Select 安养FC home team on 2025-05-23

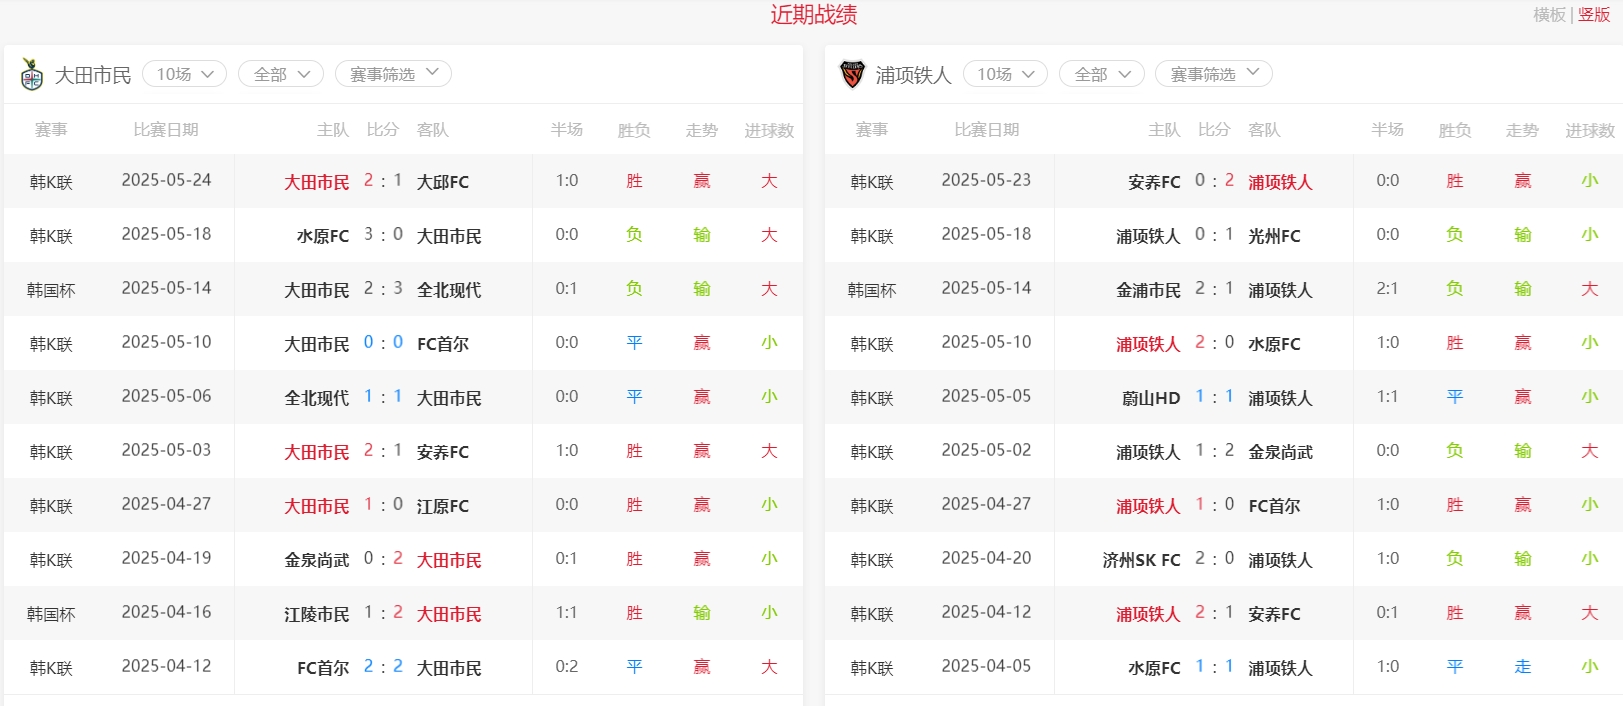[1153, 182]
